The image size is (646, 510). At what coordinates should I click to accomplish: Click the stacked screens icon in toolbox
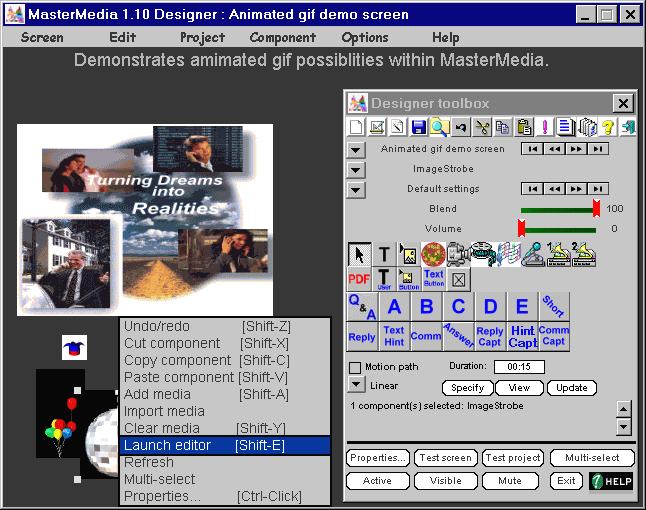587,127
